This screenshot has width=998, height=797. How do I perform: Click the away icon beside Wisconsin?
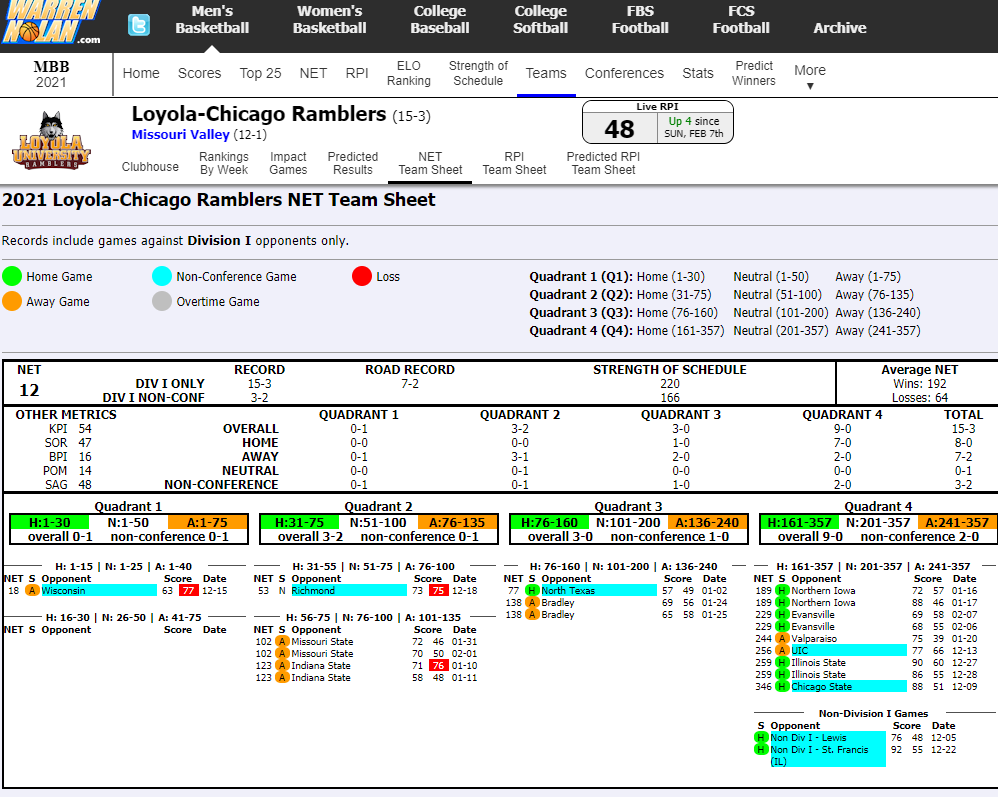(x=32, y=591)
